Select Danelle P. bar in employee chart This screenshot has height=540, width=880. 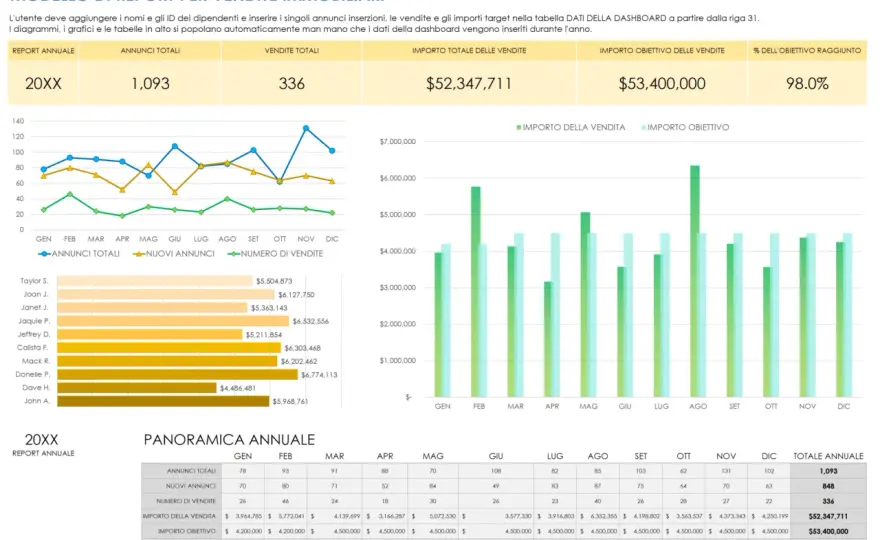pyautogui.click(x=177, y=374)
